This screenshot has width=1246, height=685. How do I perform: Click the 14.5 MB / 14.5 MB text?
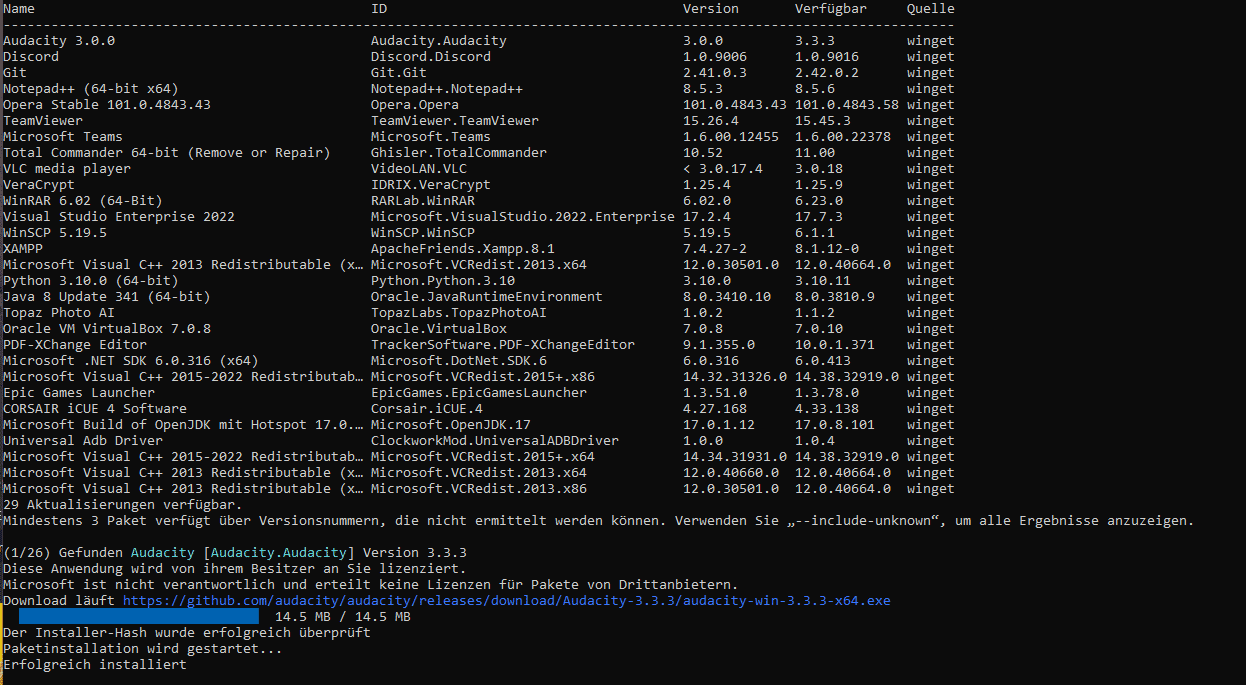coord(342,617)
